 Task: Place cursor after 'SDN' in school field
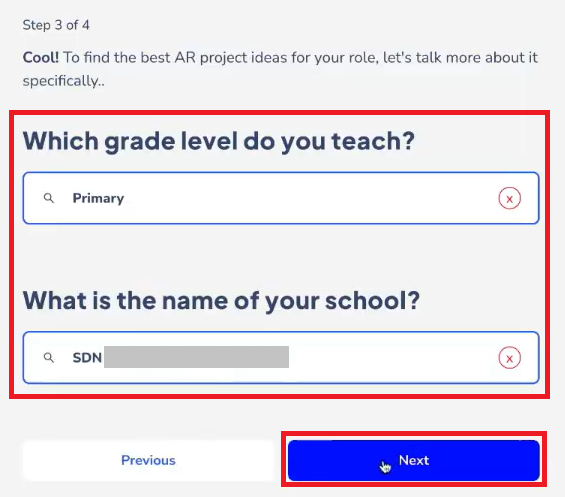(x=103, y=358)
